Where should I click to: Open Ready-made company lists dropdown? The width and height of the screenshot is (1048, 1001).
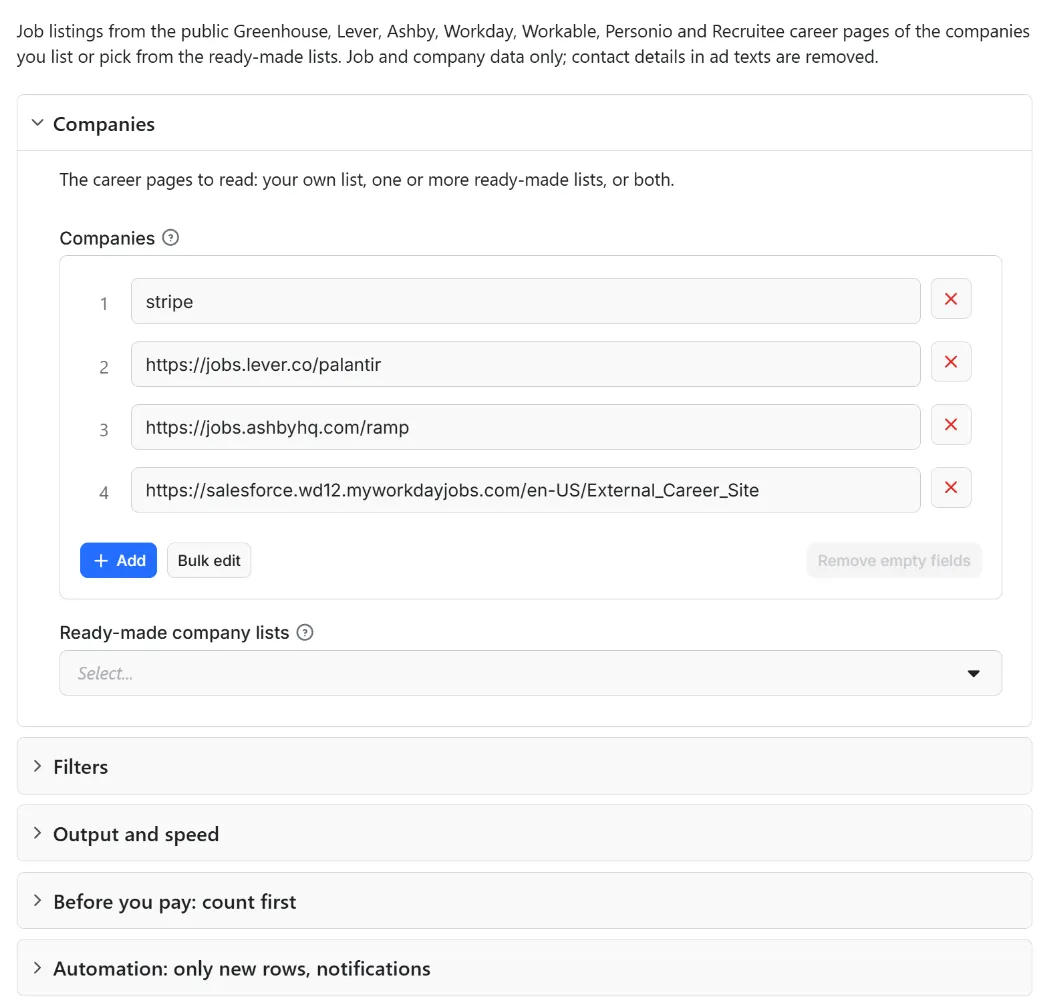point(531,673)
